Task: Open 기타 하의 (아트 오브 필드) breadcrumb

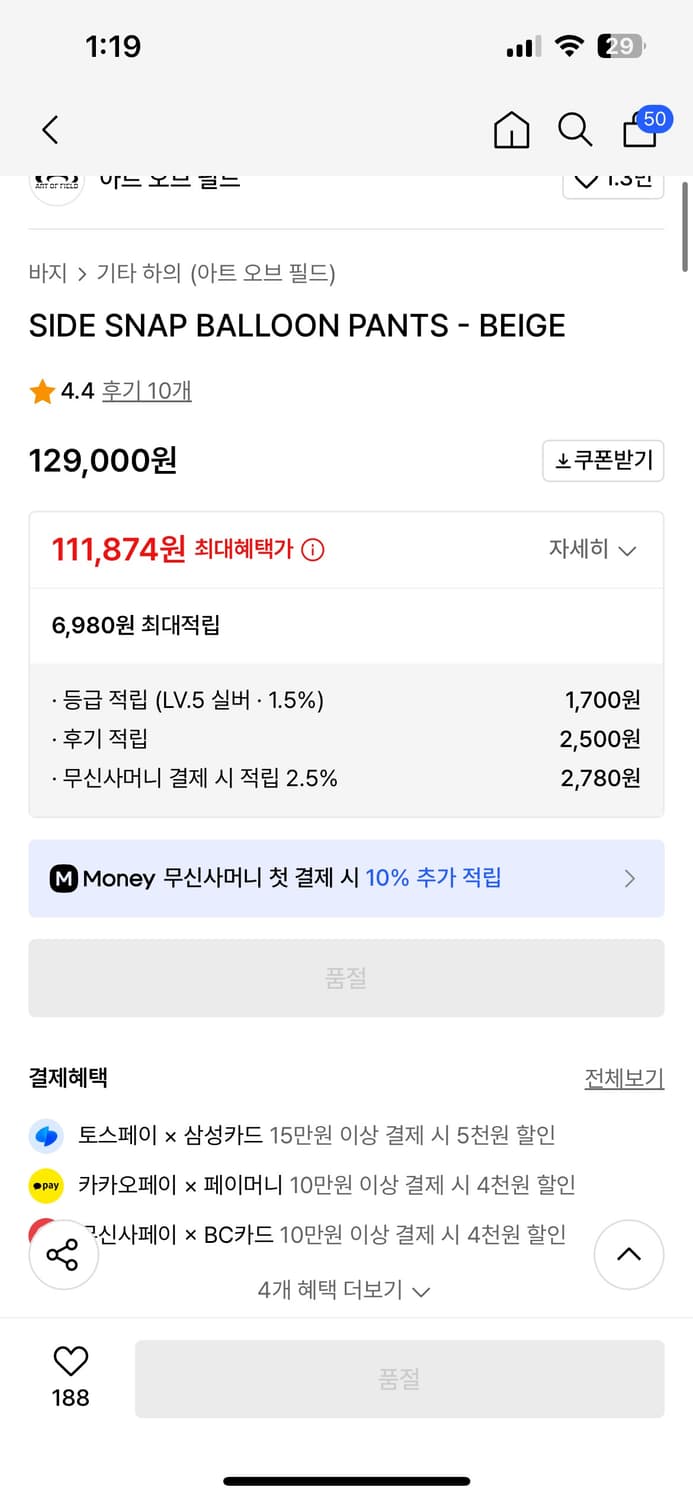Action: [x=216, y=273]
